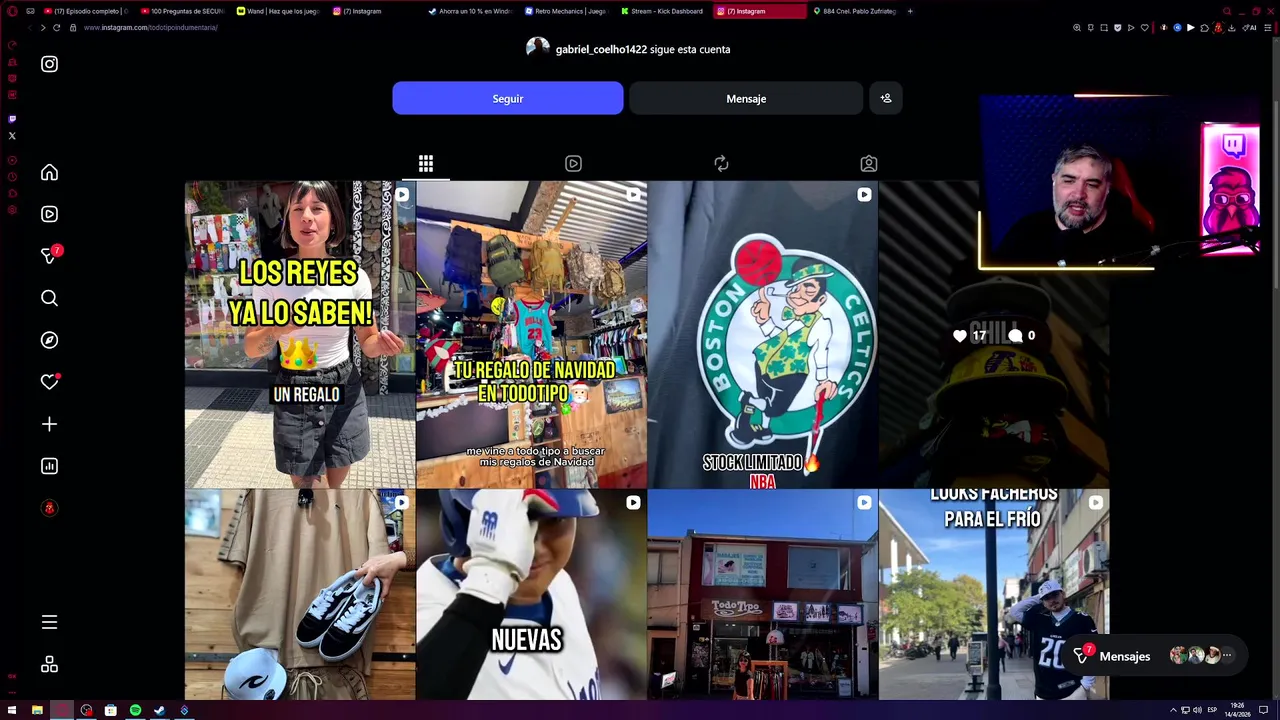Open direct messages with notification badge in sidebar

49,256
